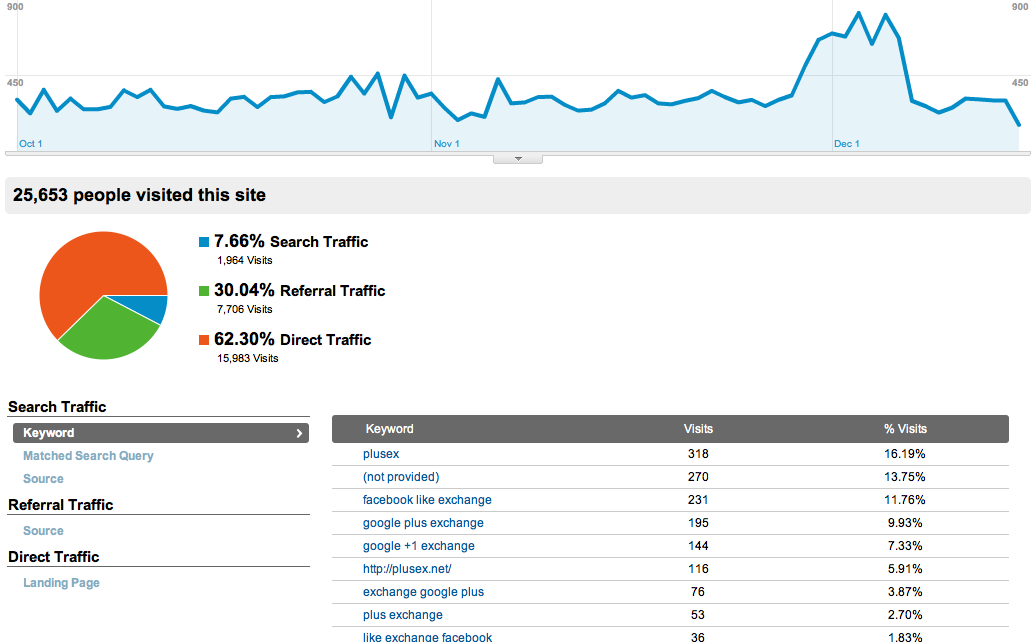
Task: Open Matched Search Query report
Action: click(88, 455)
